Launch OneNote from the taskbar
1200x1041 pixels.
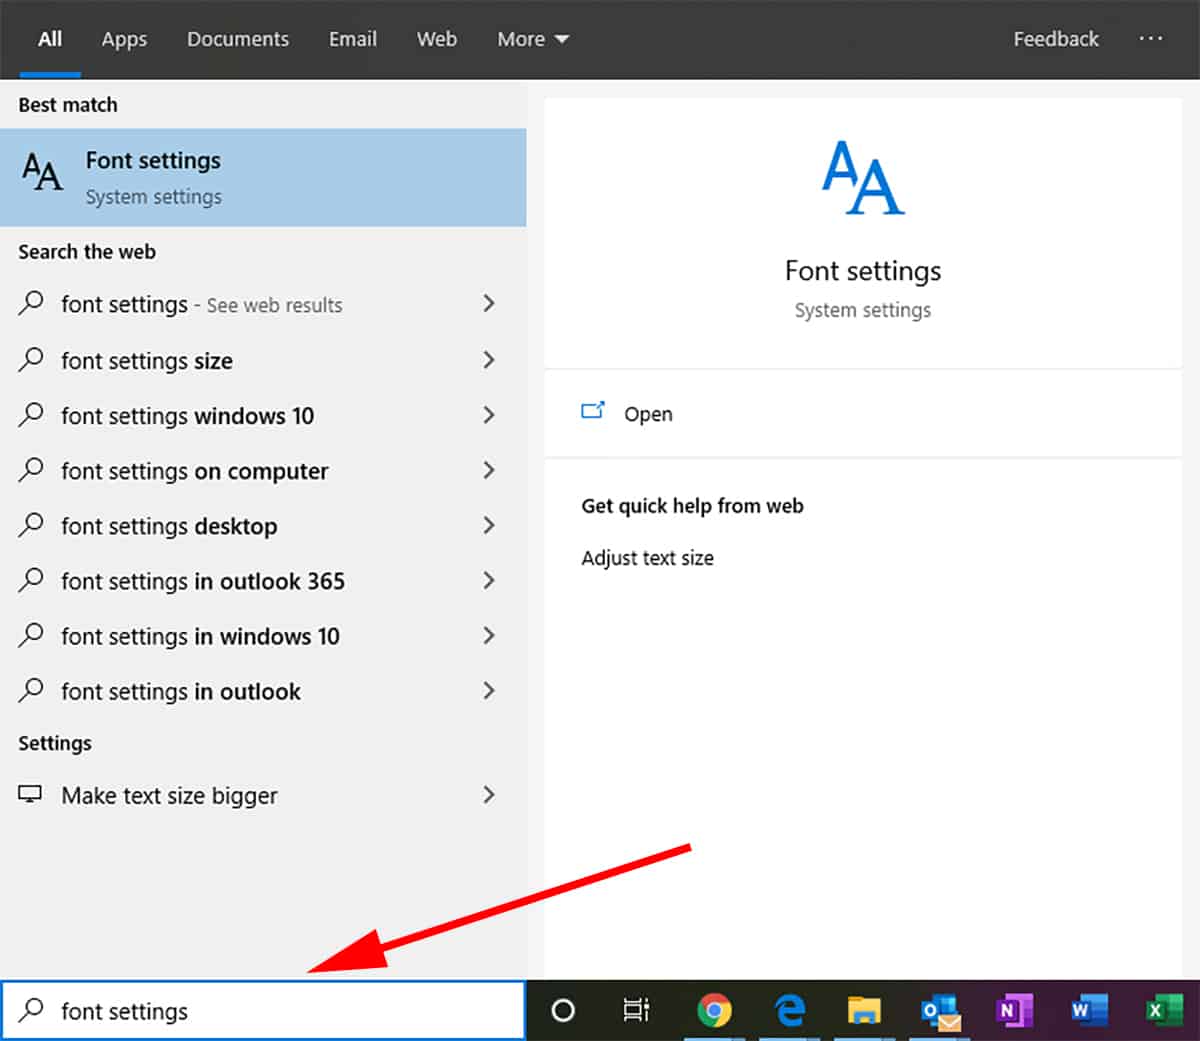[x=1014, y=1010]
